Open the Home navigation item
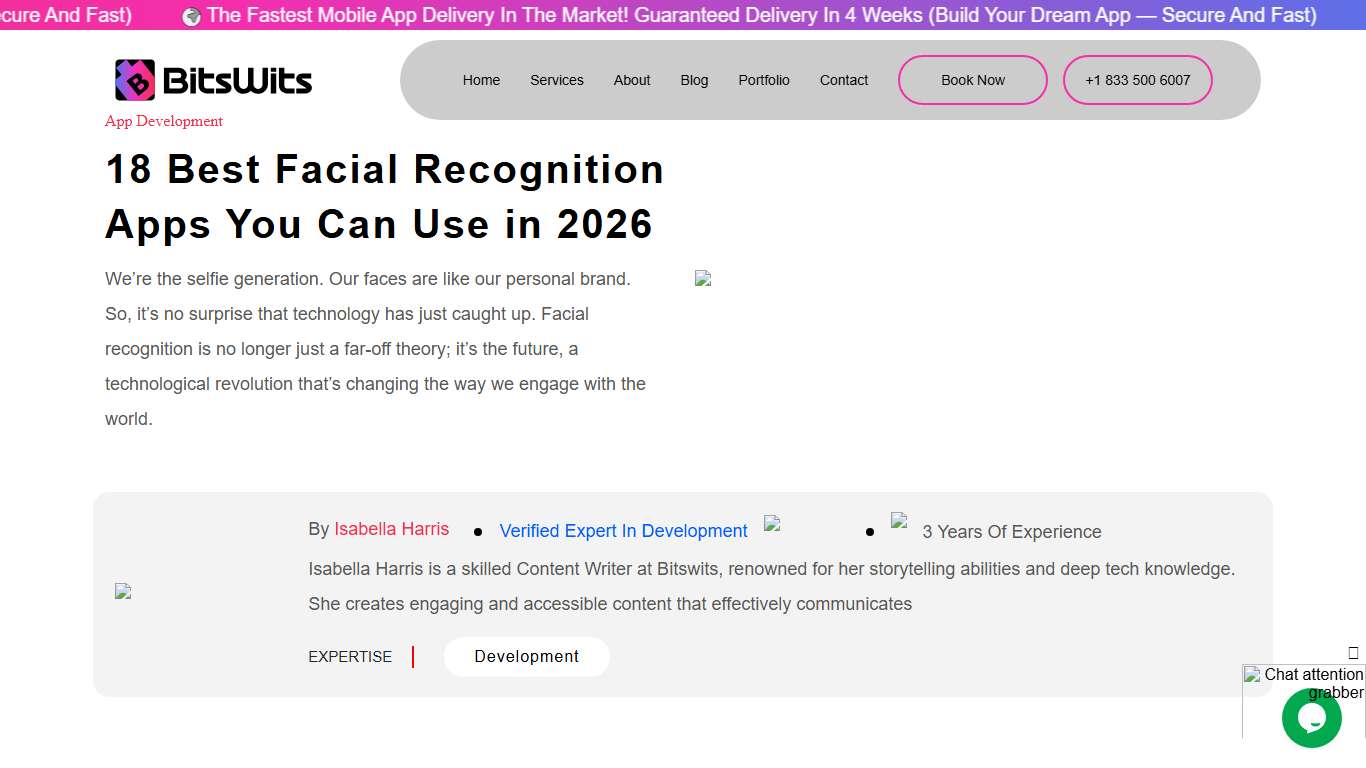The width and height of the screenshot is (1366, 768). pos(481,80)
